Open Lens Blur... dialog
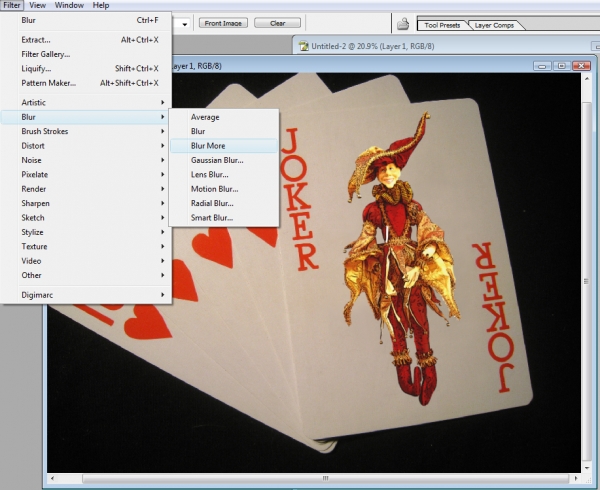This screenshot has width=600, height=490. [x=224, y=174]
